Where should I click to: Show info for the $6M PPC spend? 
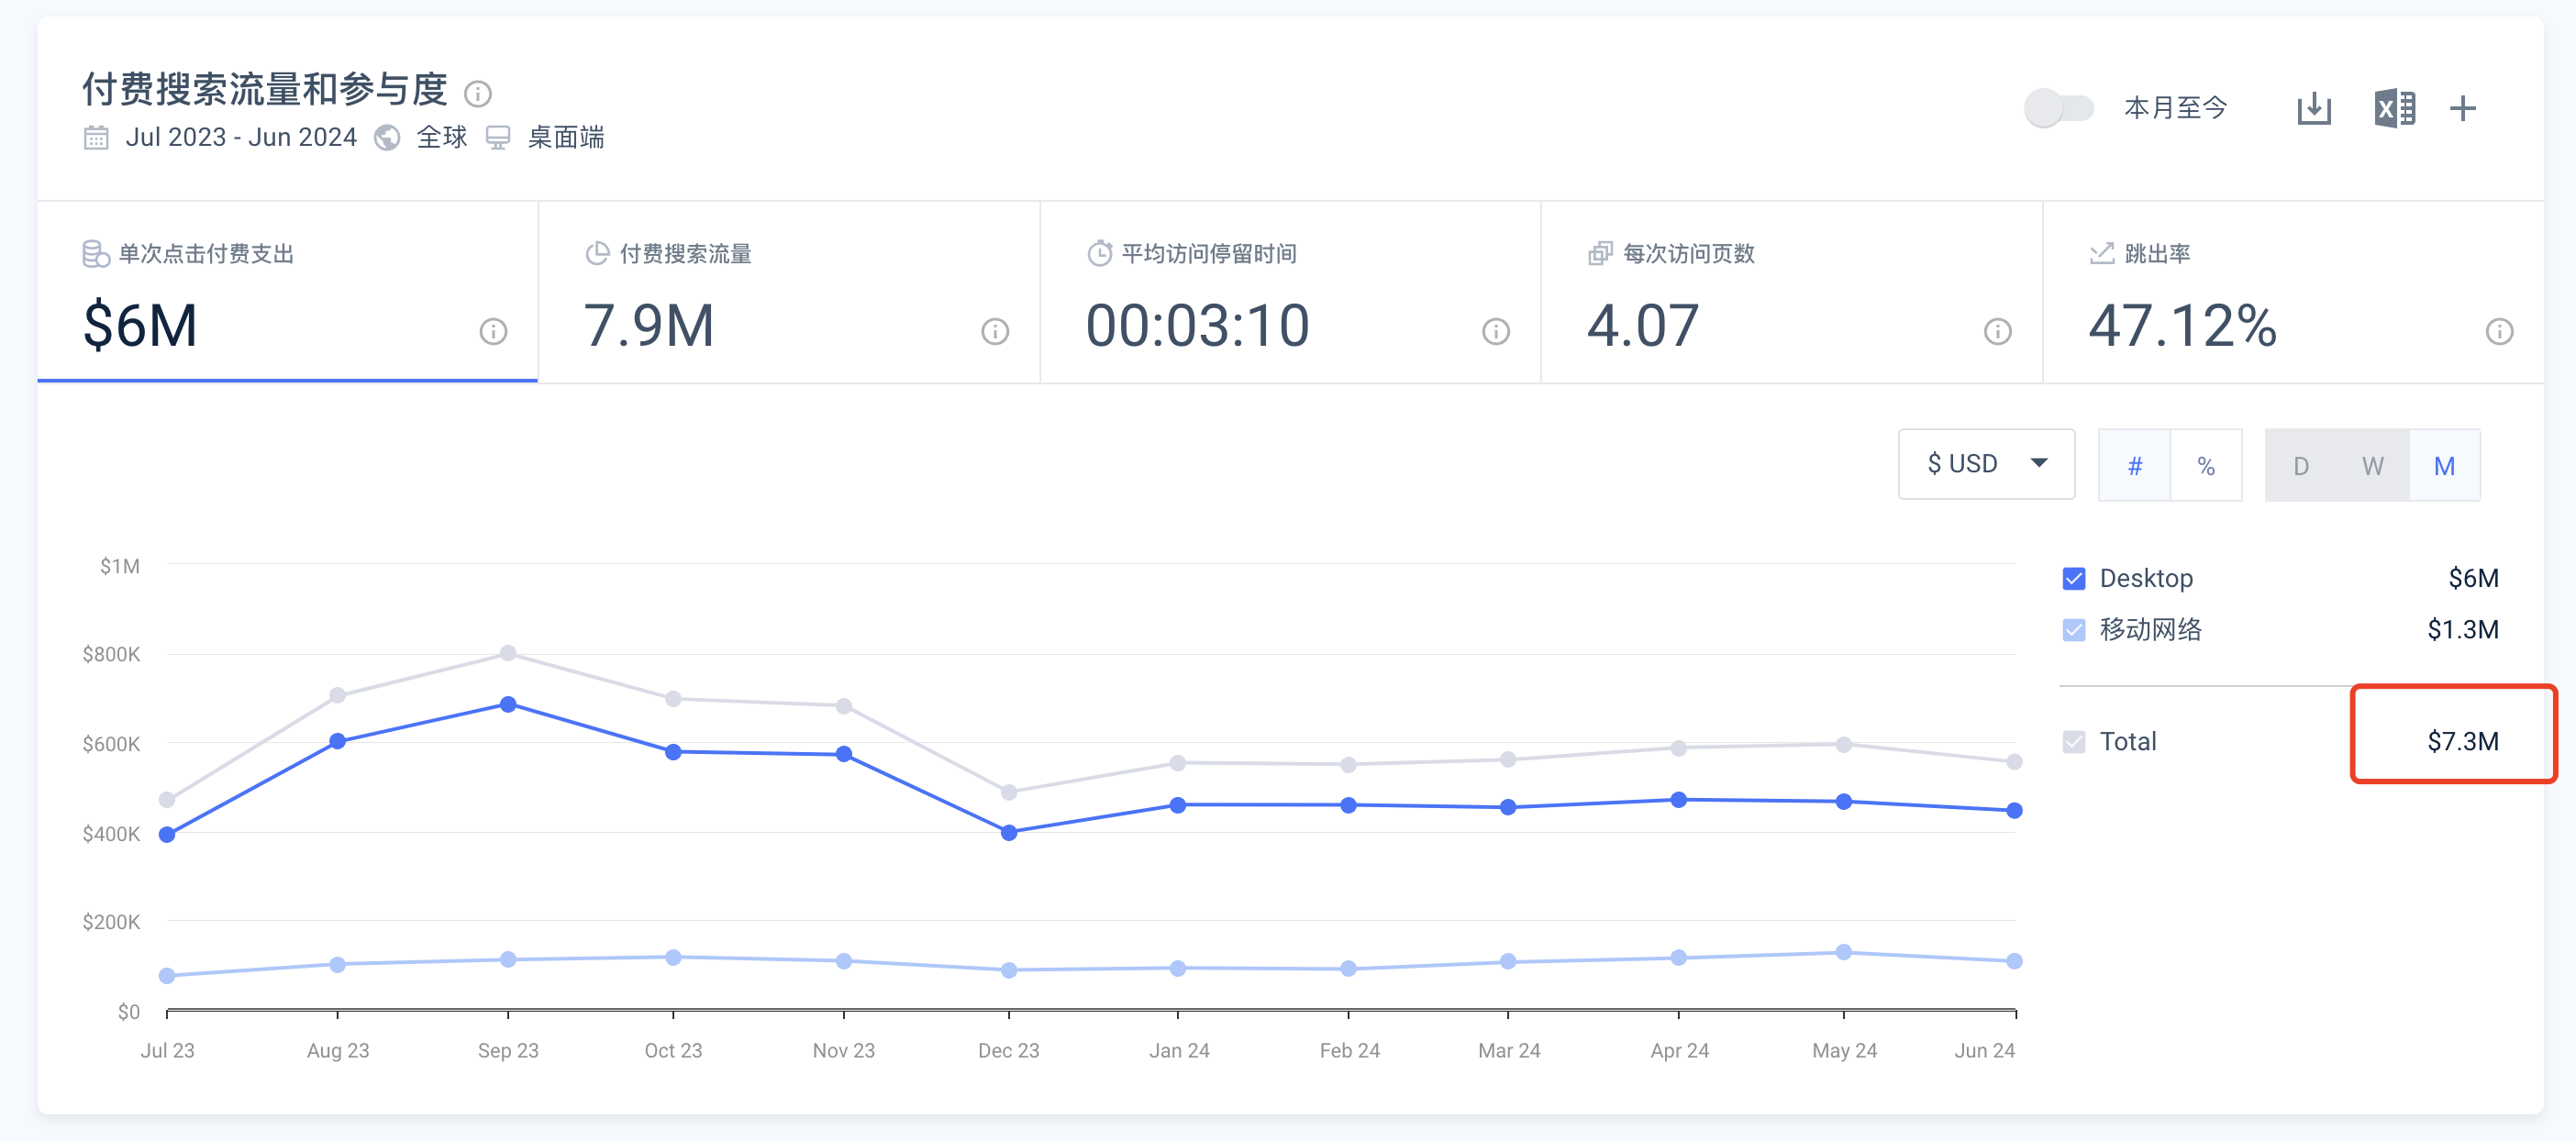pos(493,331)
